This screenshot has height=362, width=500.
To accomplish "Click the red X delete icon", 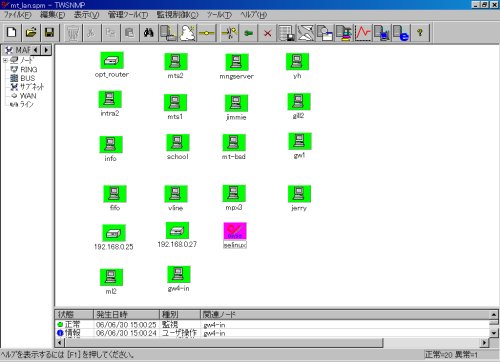I will pyautogui.click(x=267, y=33).
